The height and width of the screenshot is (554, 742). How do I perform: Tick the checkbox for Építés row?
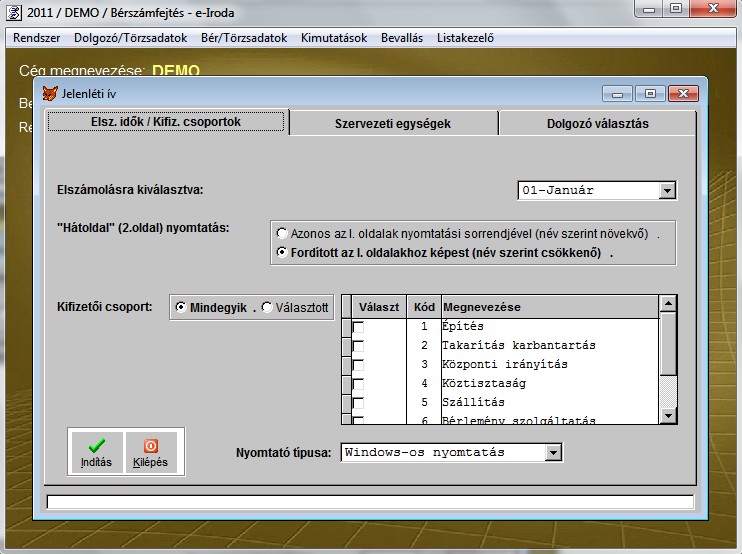(x=358, y=327)
